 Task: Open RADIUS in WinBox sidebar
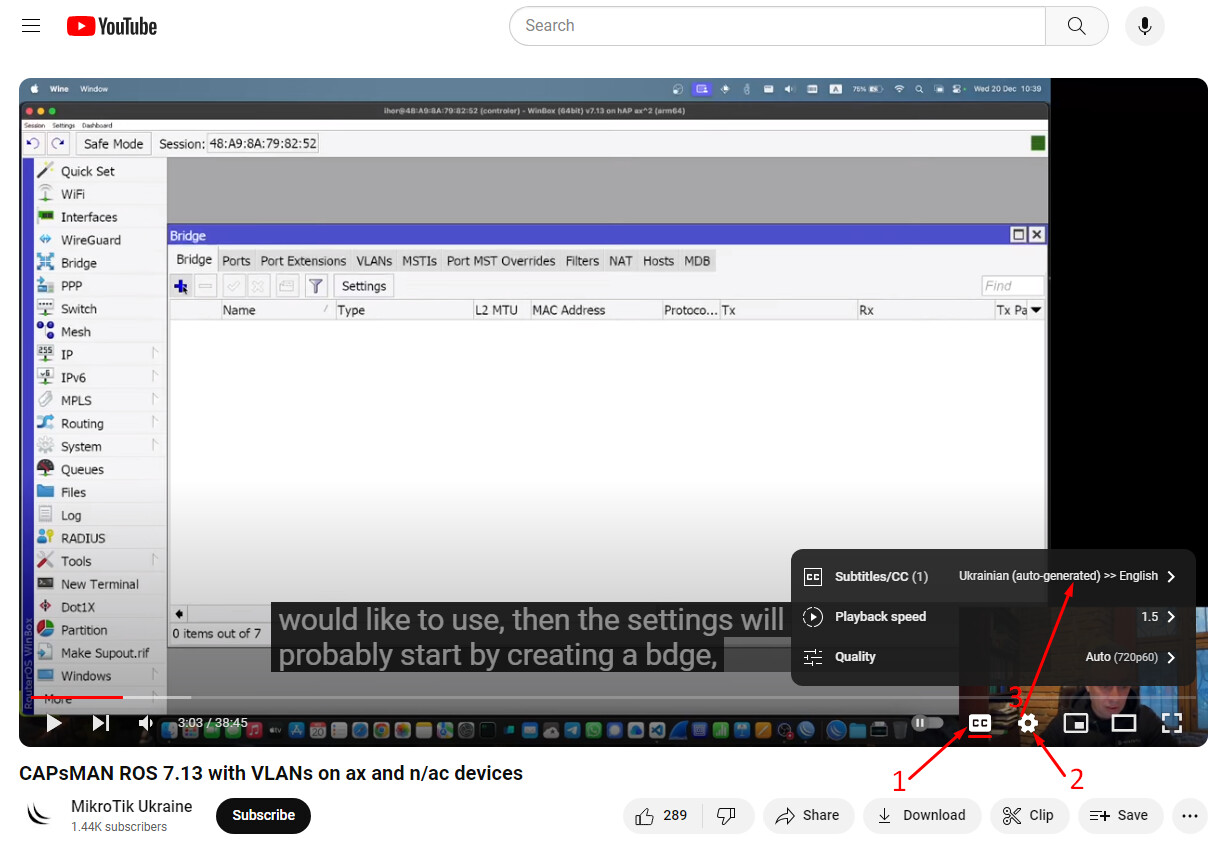[x=83, y=538]
